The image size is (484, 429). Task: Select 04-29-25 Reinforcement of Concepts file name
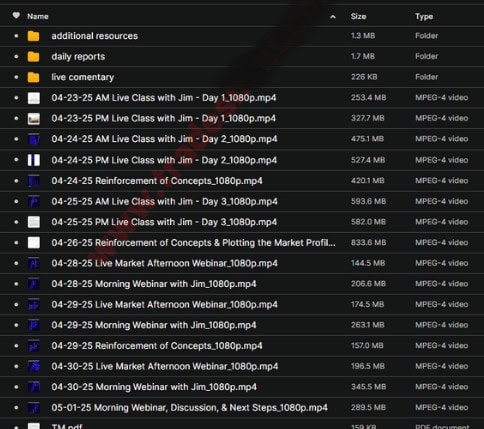(157, 346)
